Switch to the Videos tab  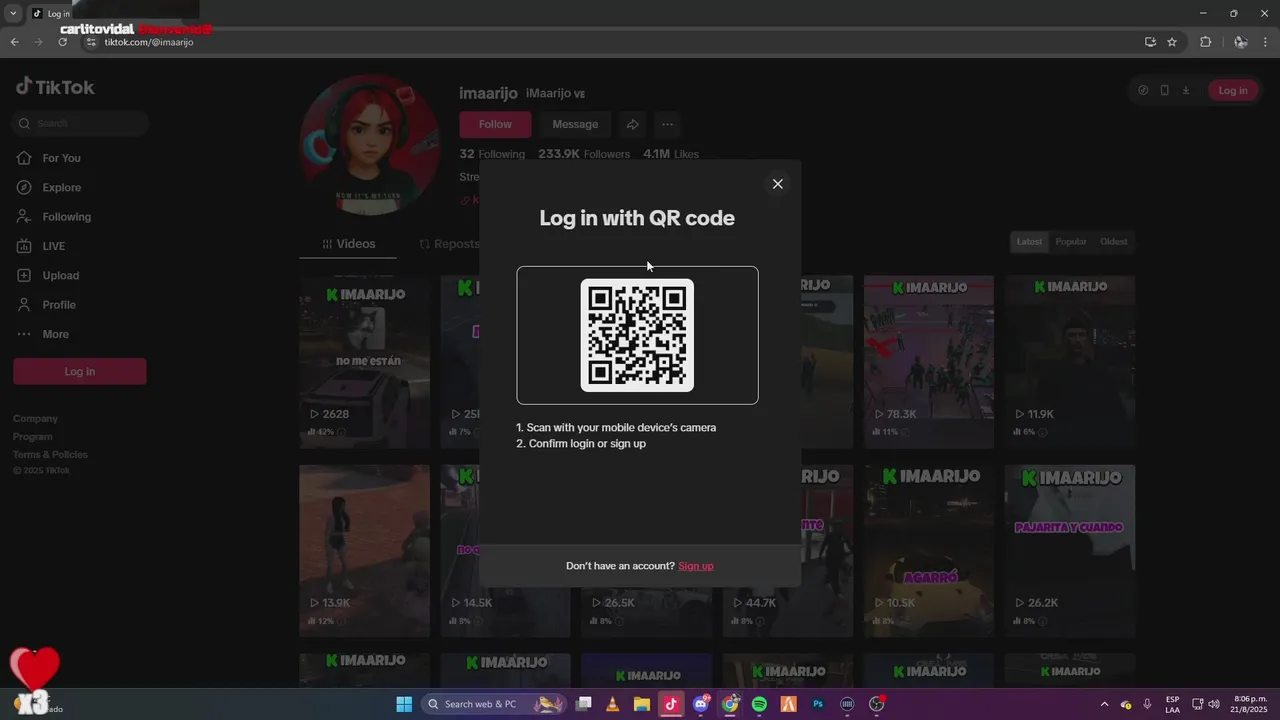click(348, 244)
